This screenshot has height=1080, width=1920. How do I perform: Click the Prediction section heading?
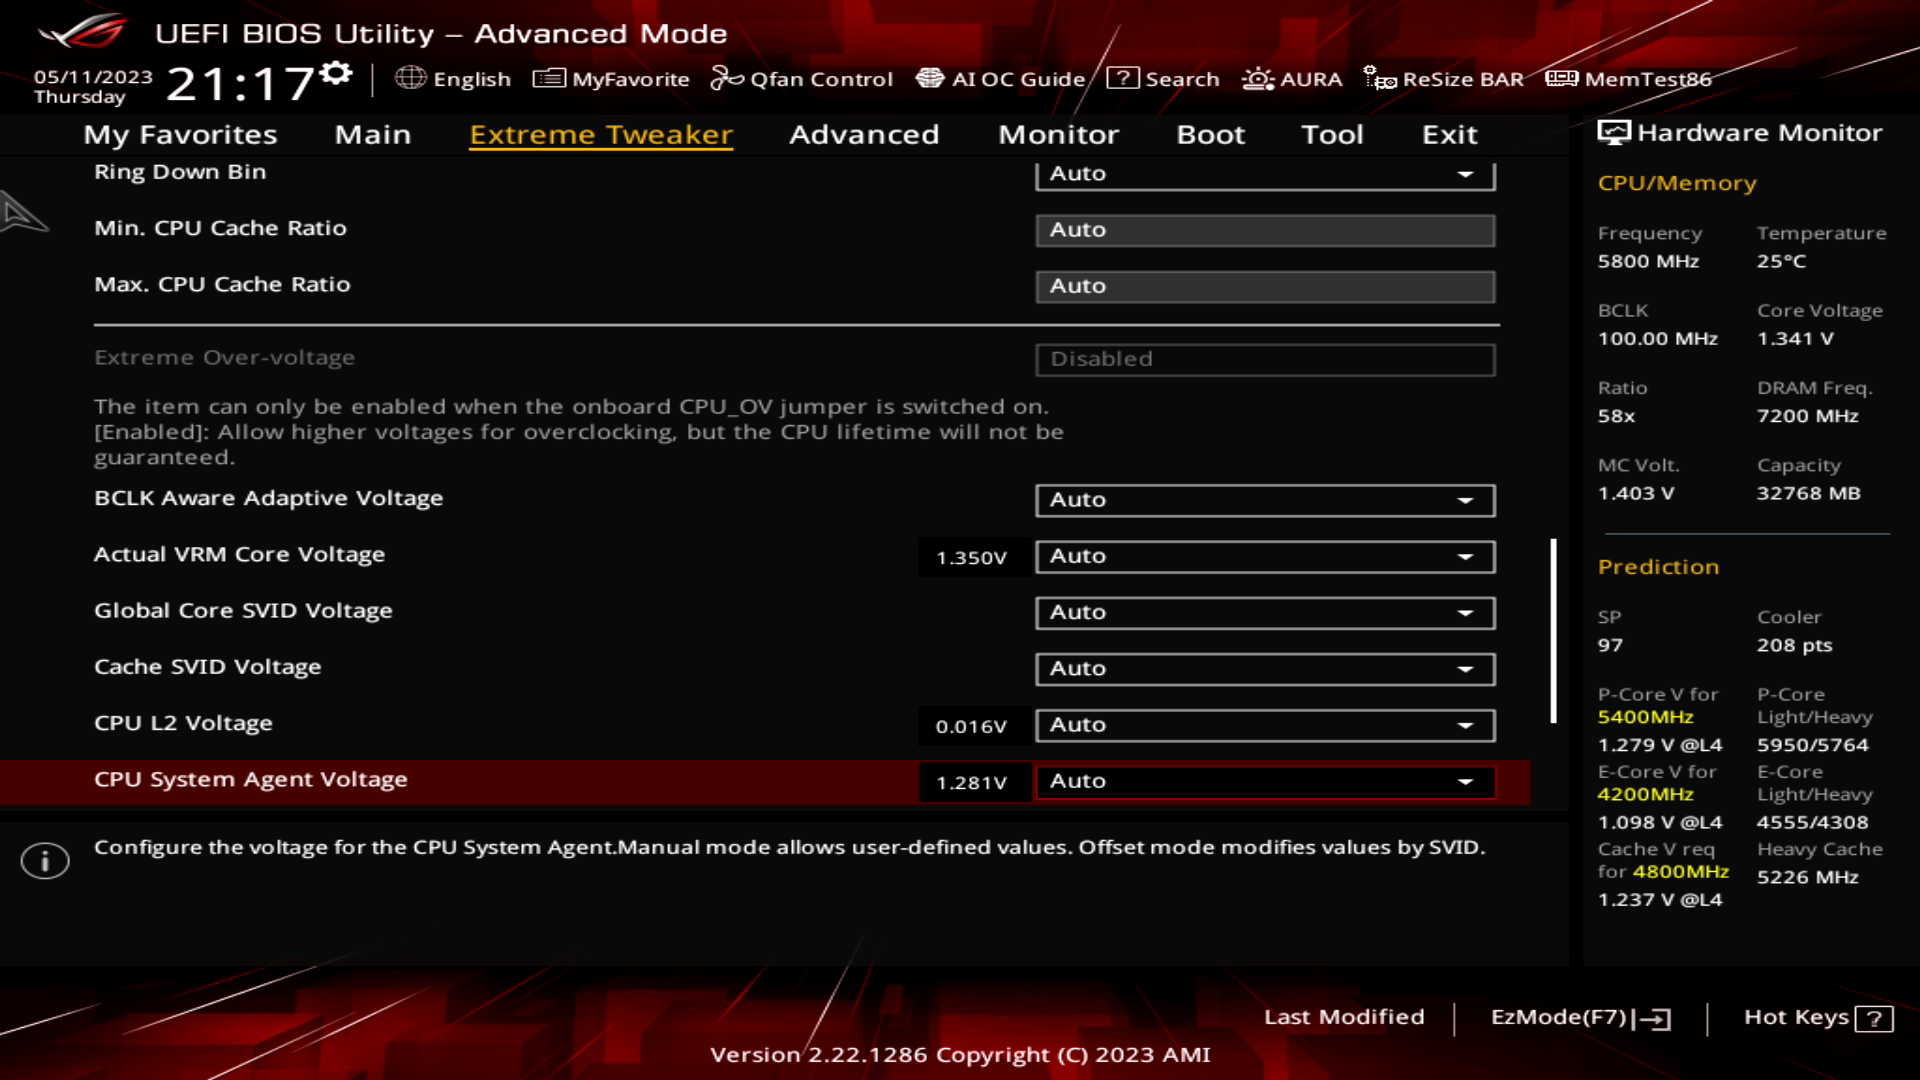click(x=1658, y=567)
